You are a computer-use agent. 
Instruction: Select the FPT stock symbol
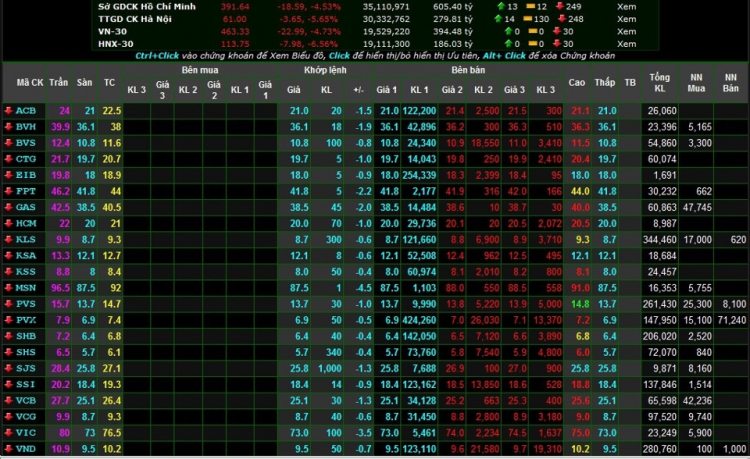click(26, 191)
